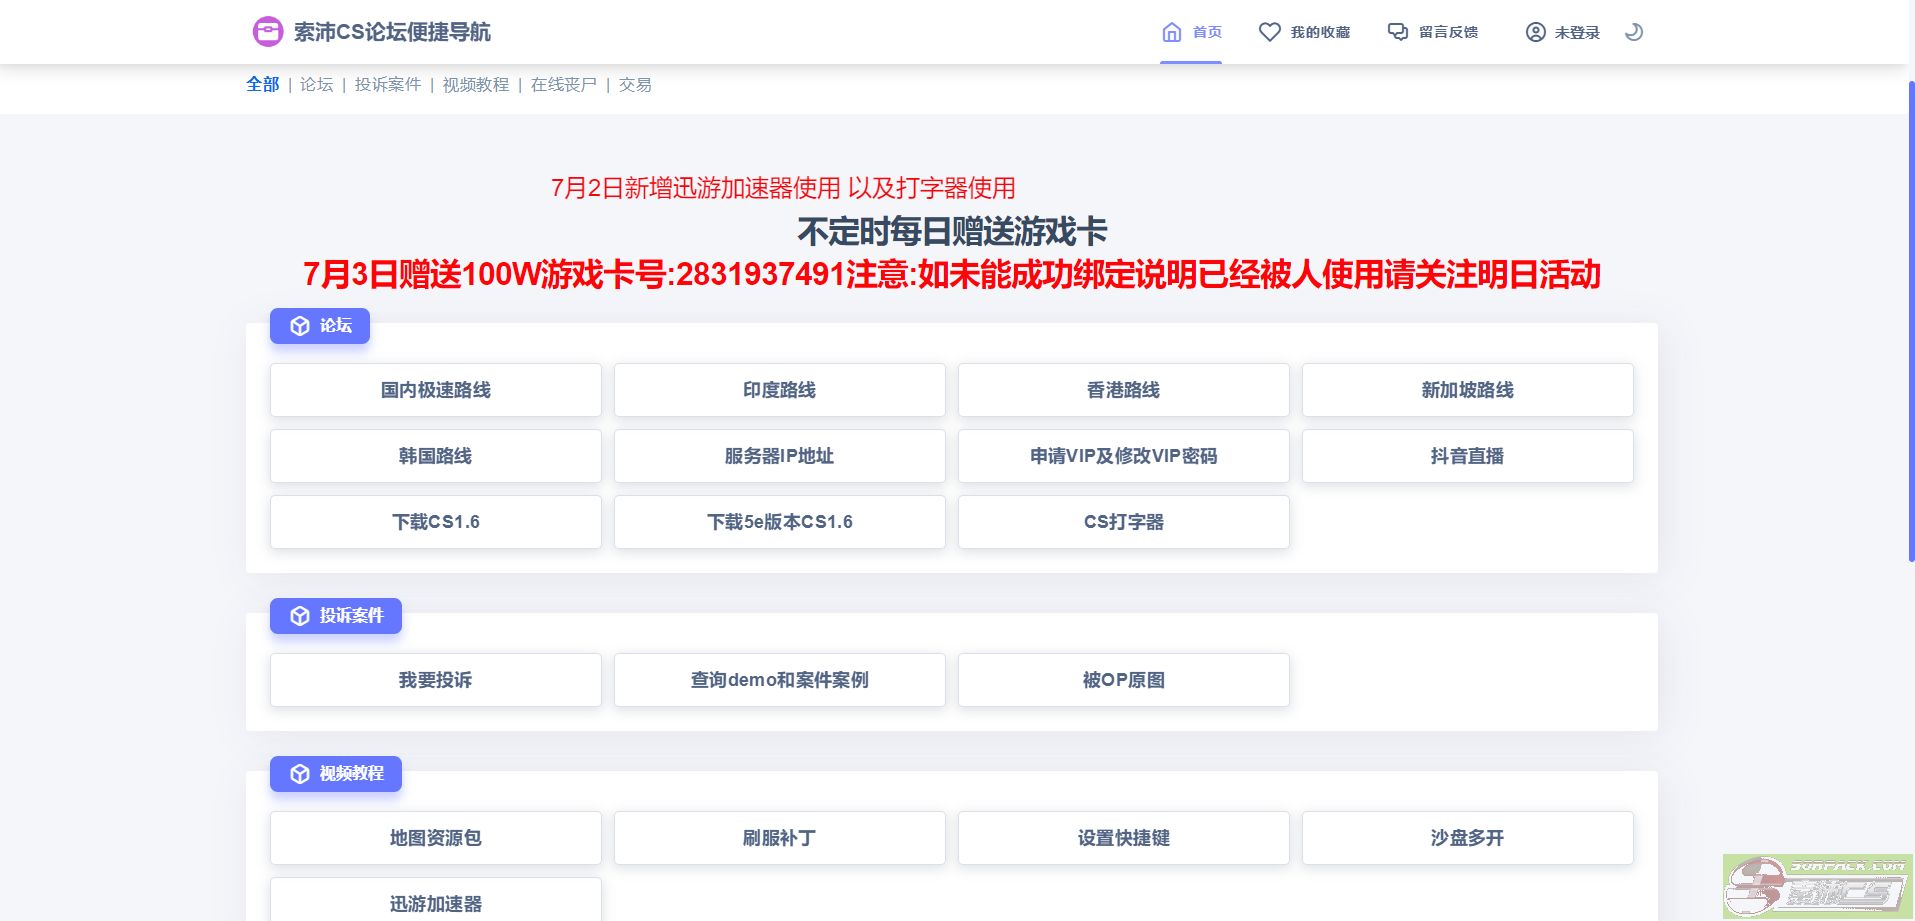Click the chat bubble feedback icon

click(1397, 32)
